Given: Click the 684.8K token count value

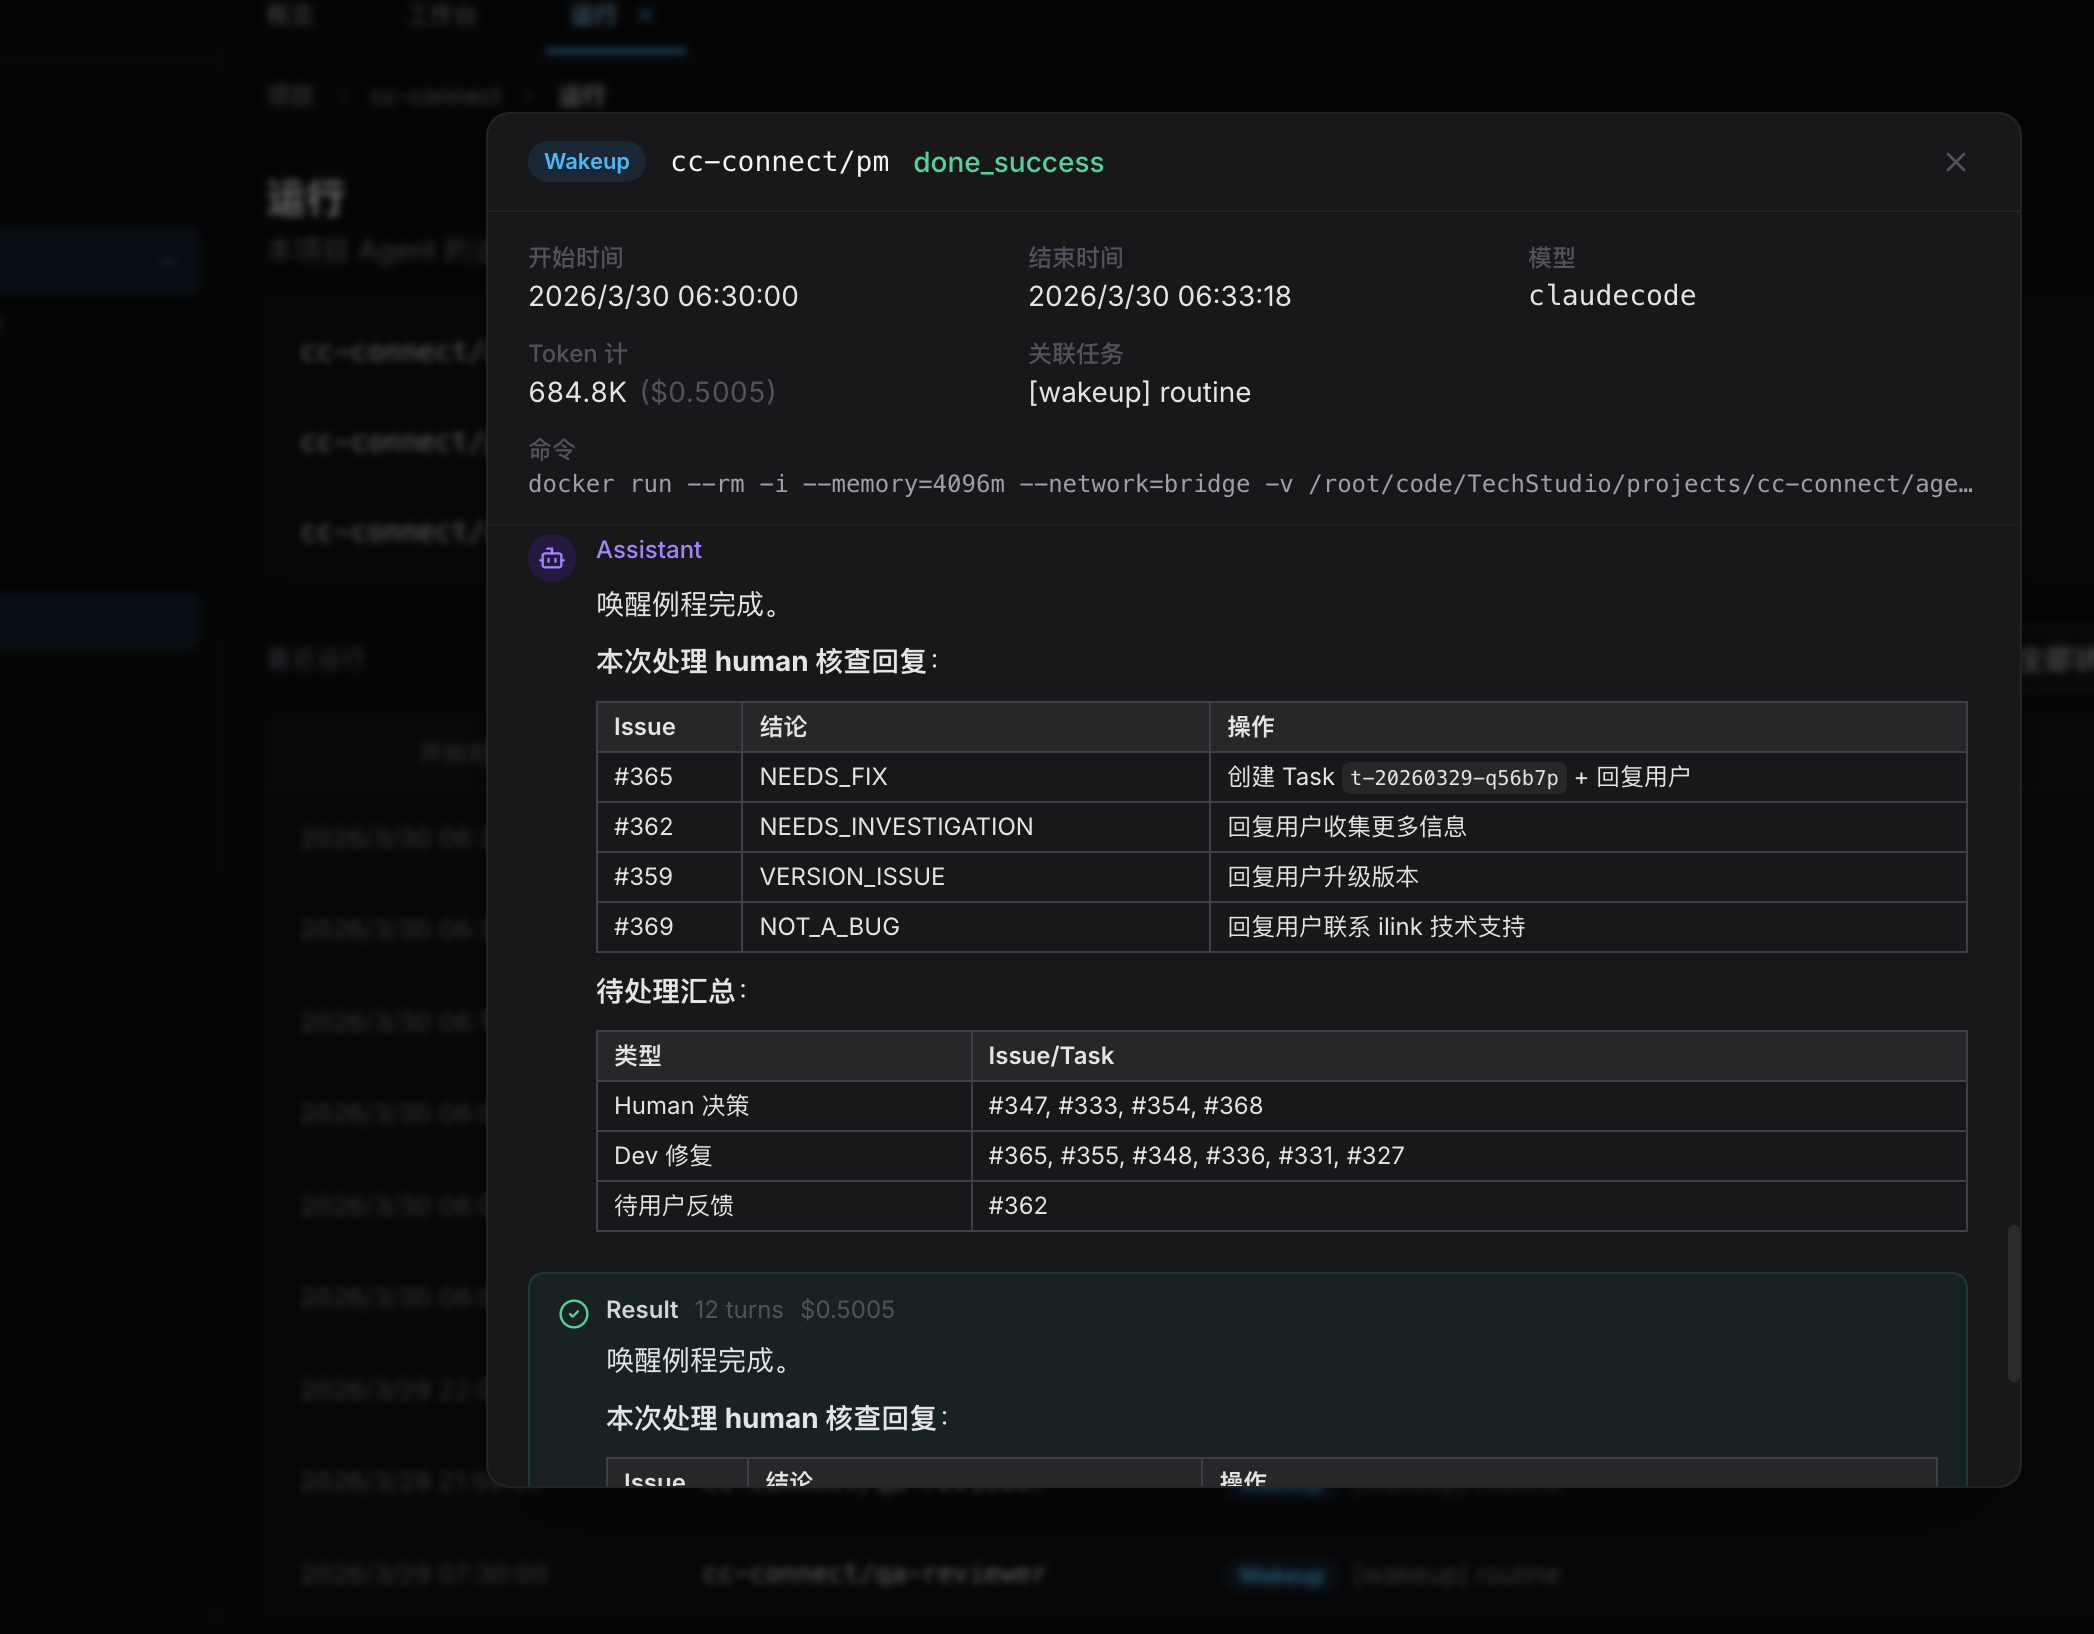Looking at the screenshot, I should [x=577, y=392].
